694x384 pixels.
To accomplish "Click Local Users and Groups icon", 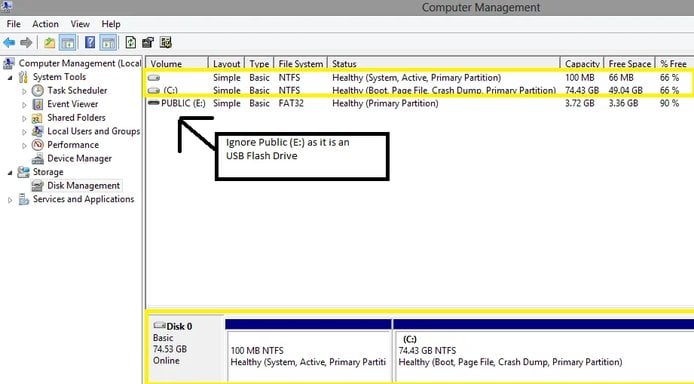I will coord(38,131).
